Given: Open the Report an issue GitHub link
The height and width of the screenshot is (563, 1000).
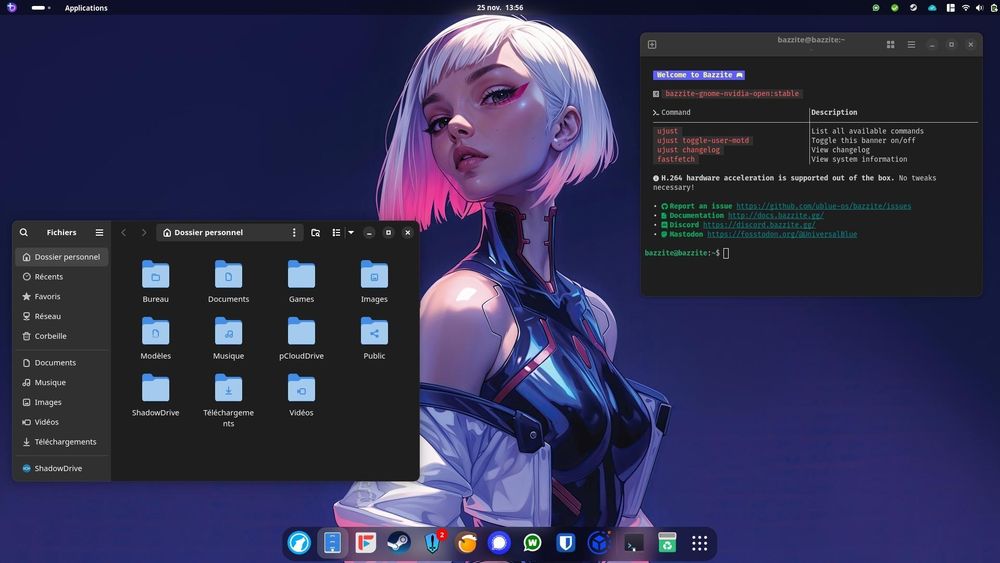Looking at the screenshot, I should click(x=823, y=206).
